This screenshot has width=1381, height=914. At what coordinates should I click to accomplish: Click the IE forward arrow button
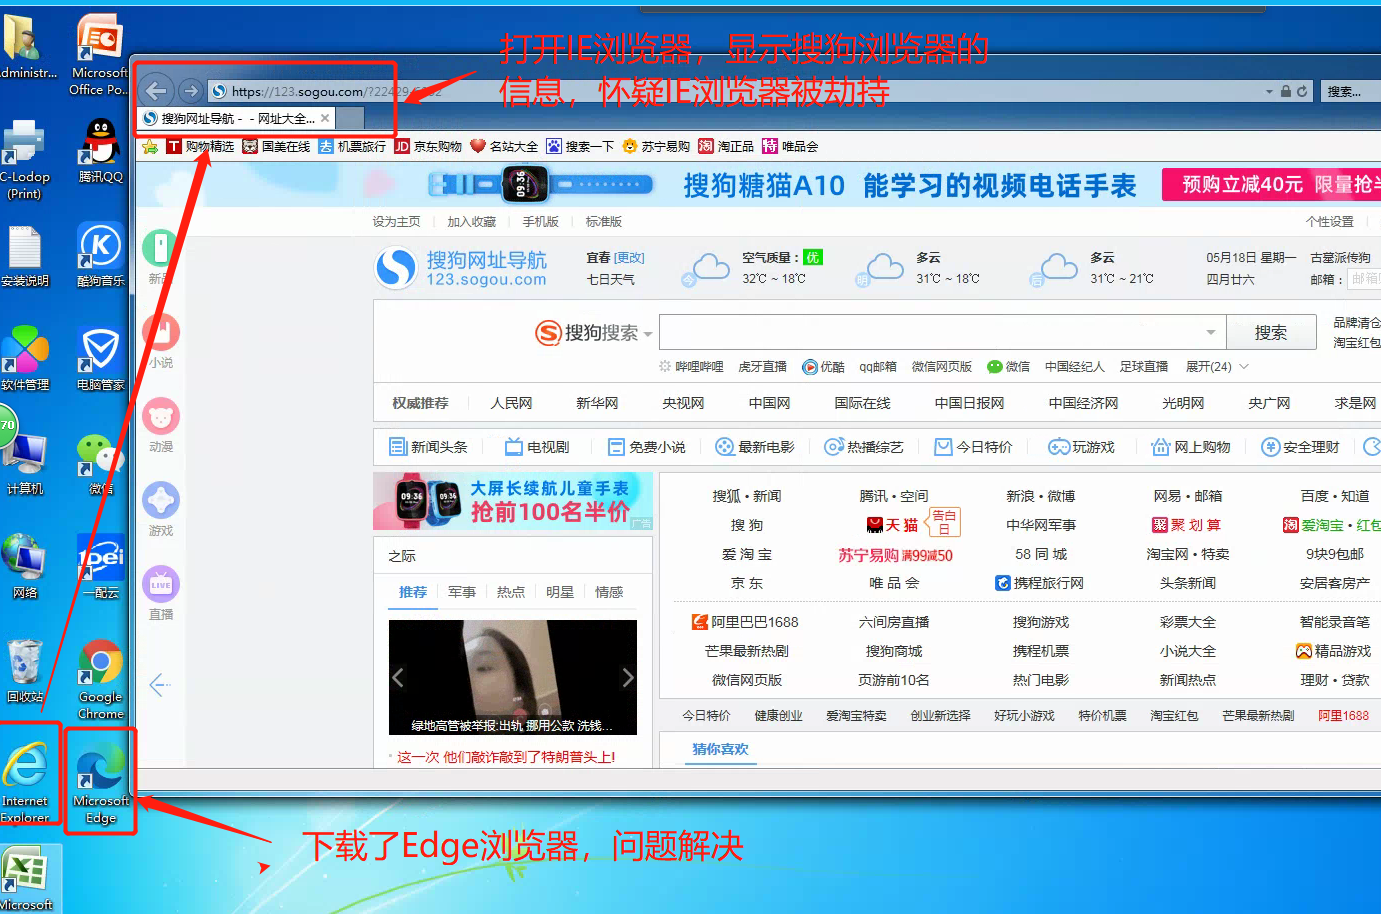point(190,91)
